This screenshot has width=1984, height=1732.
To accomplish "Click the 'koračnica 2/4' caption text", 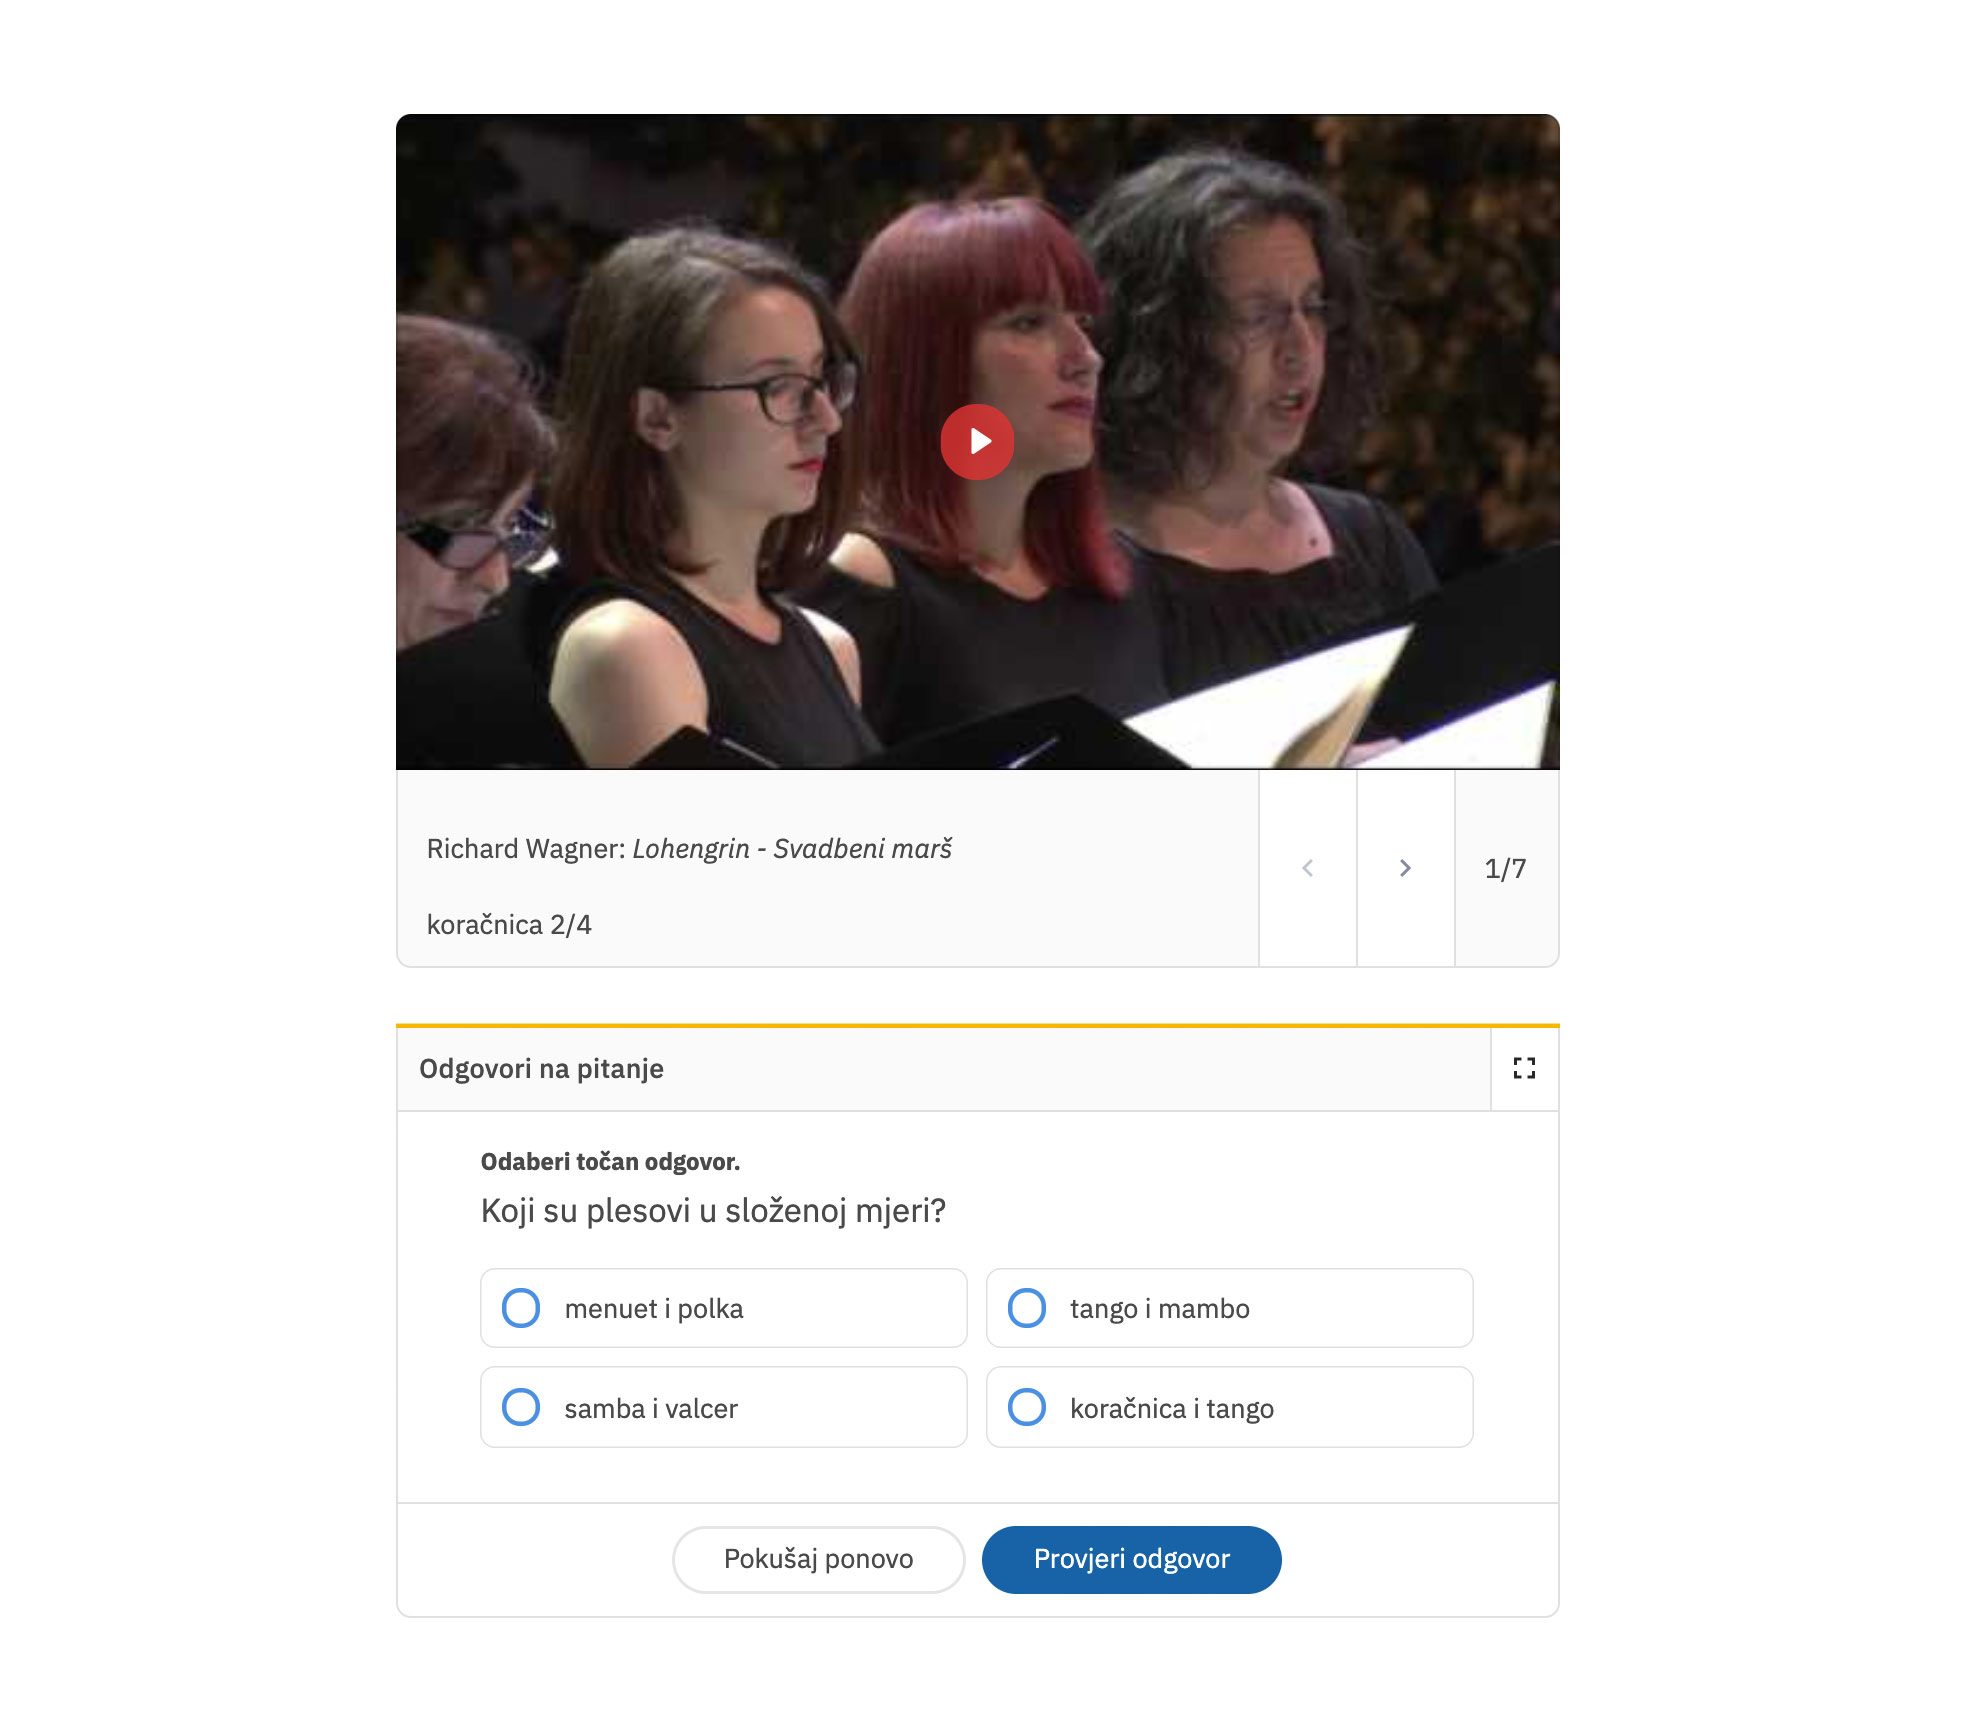I will [x=509, y=924].
